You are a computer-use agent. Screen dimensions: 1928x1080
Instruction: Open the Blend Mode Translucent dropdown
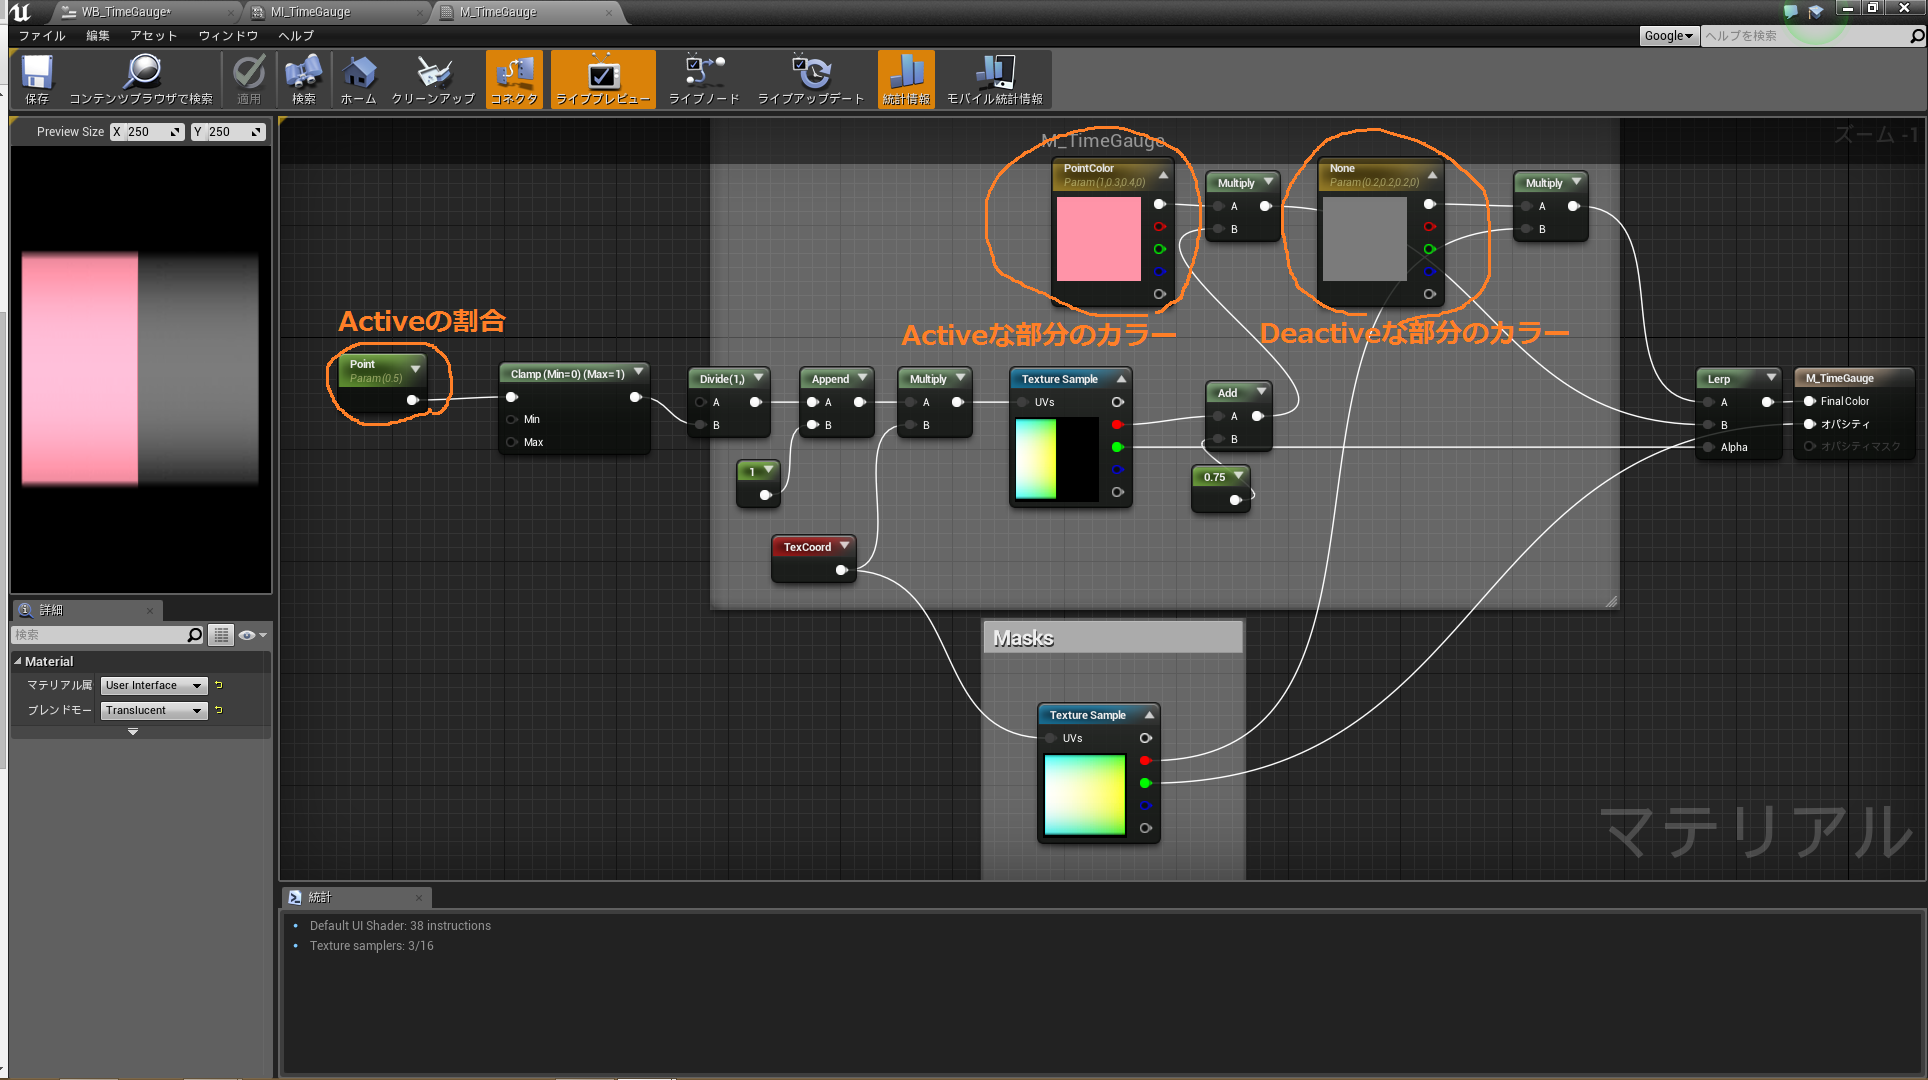(x=153, y=711)
